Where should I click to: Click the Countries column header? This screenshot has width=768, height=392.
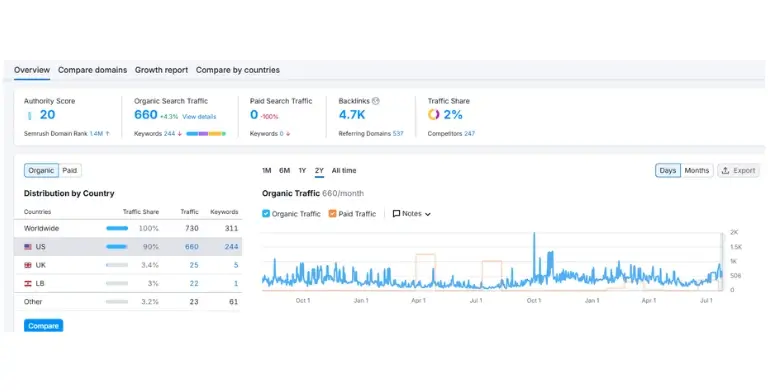[37, 212]
